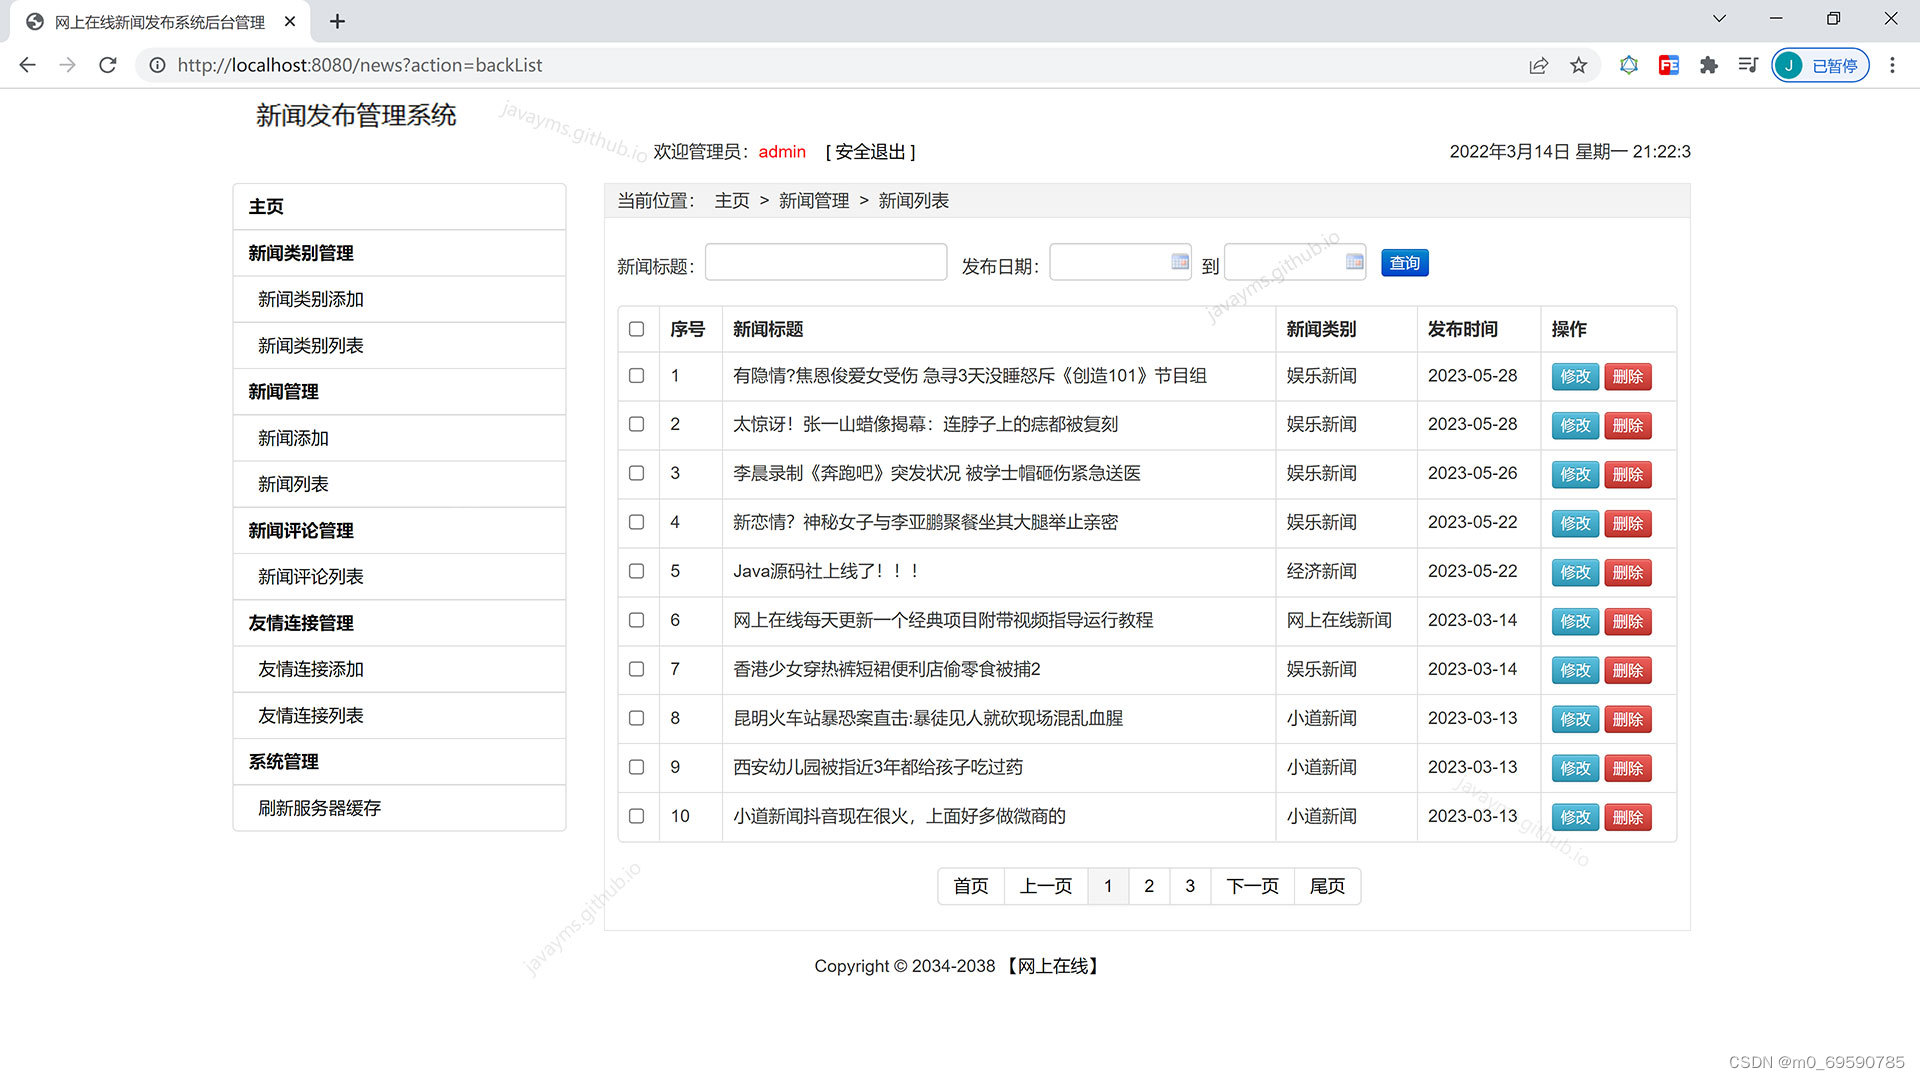The width and height of the screenshot is (1920, 1080).
Task: Click the red FE extension icon
Action: (x=1668, y=65)
